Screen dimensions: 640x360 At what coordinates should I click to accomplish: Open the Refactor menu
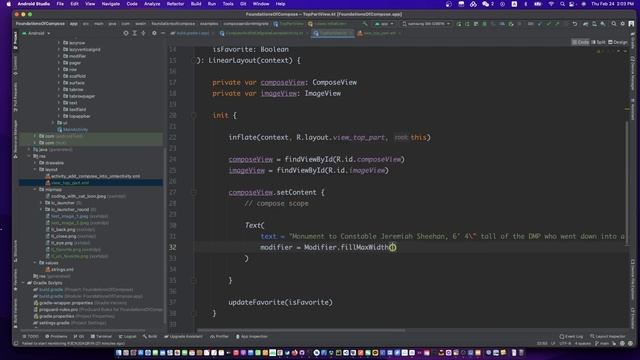[x=176, y=4]
